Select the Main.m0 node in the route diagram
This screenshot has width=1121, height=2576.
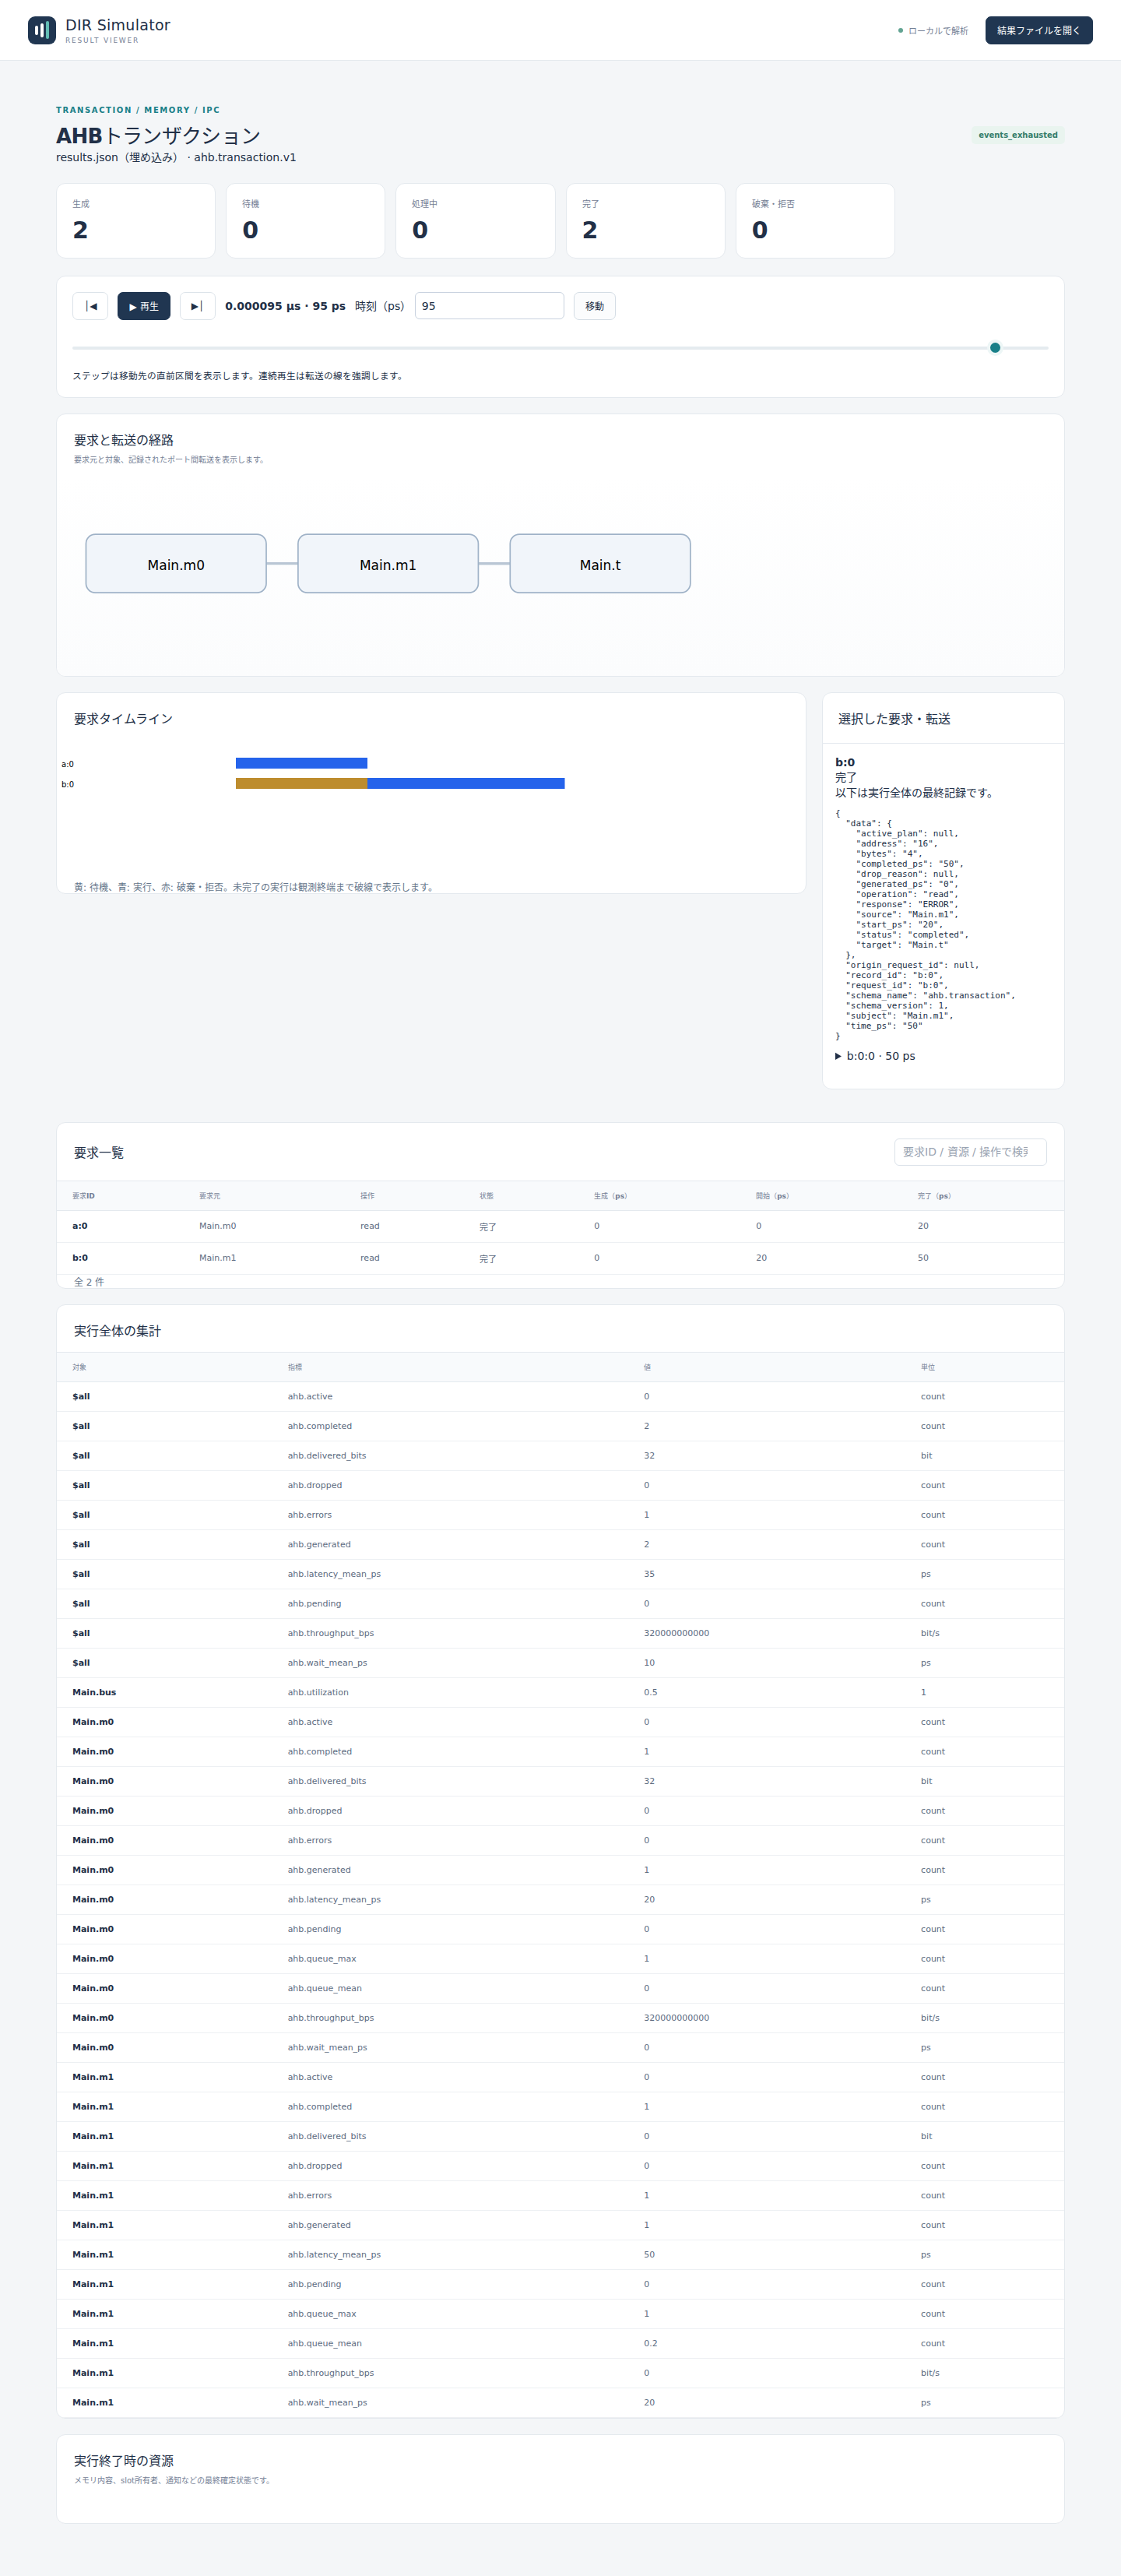coord(176,564)
